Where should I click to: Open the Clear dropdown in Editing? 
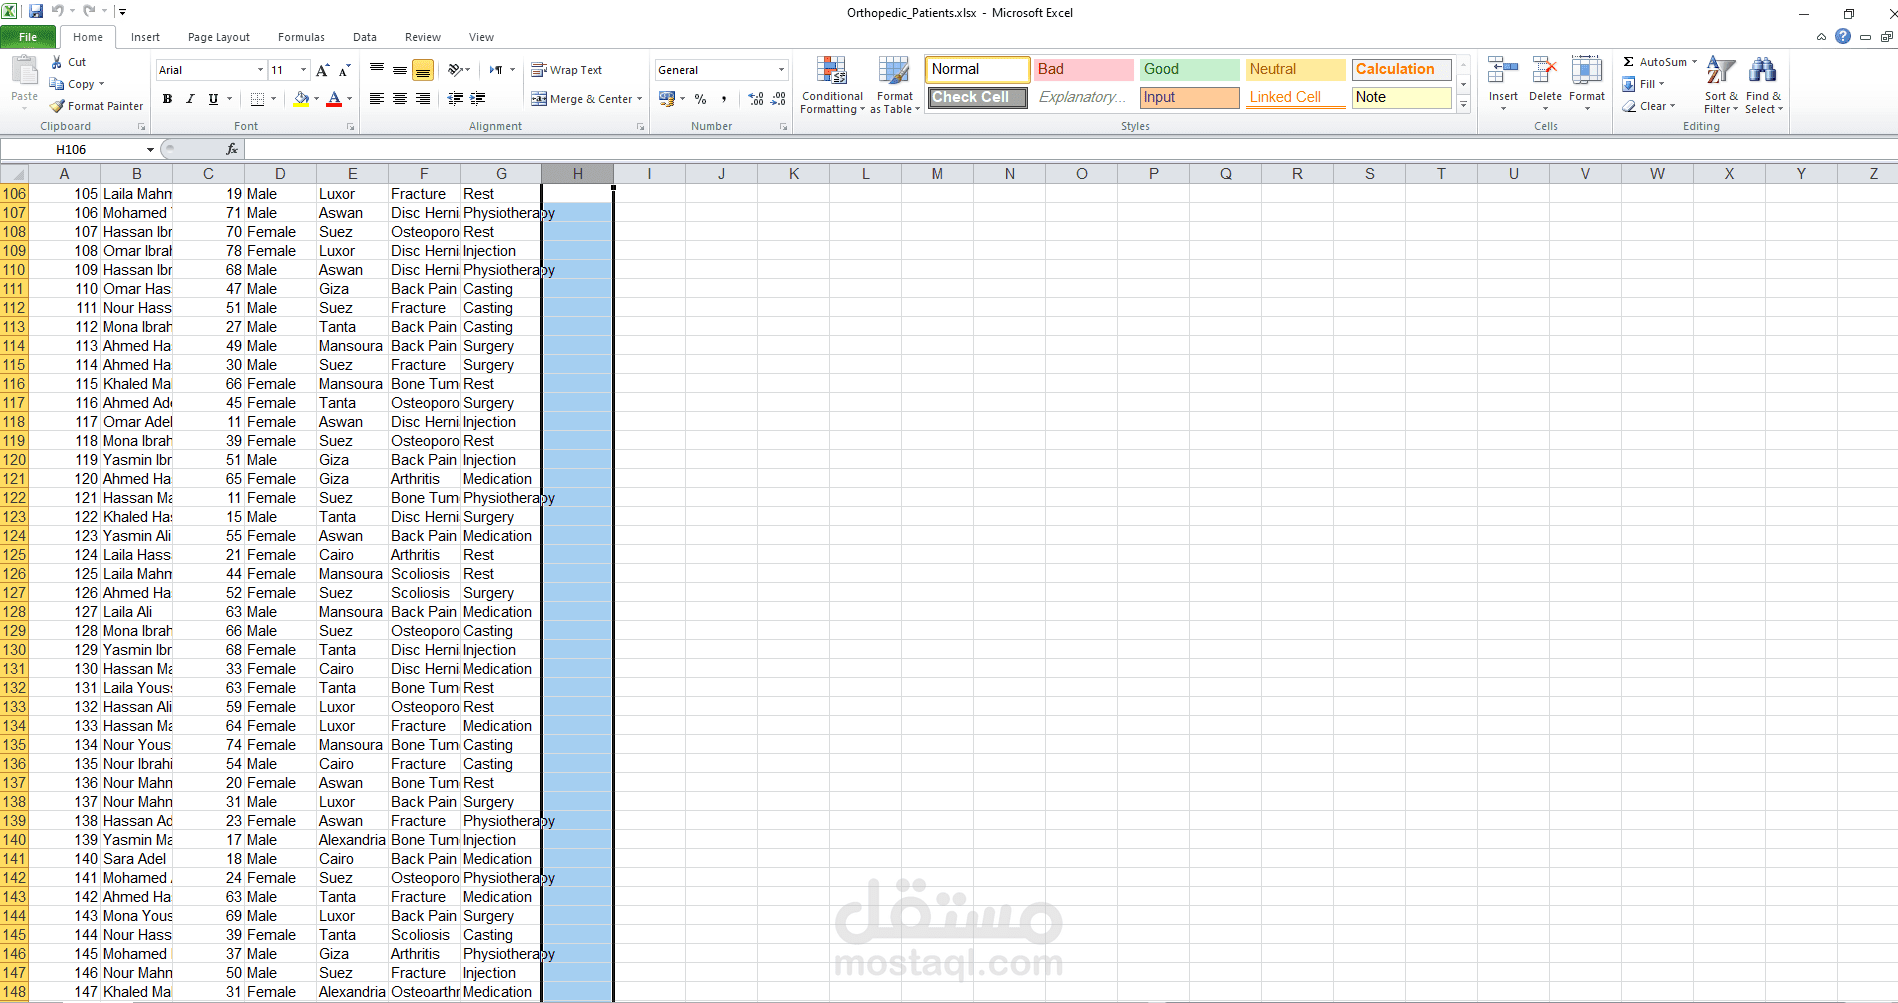click(x=1648, y=106)
